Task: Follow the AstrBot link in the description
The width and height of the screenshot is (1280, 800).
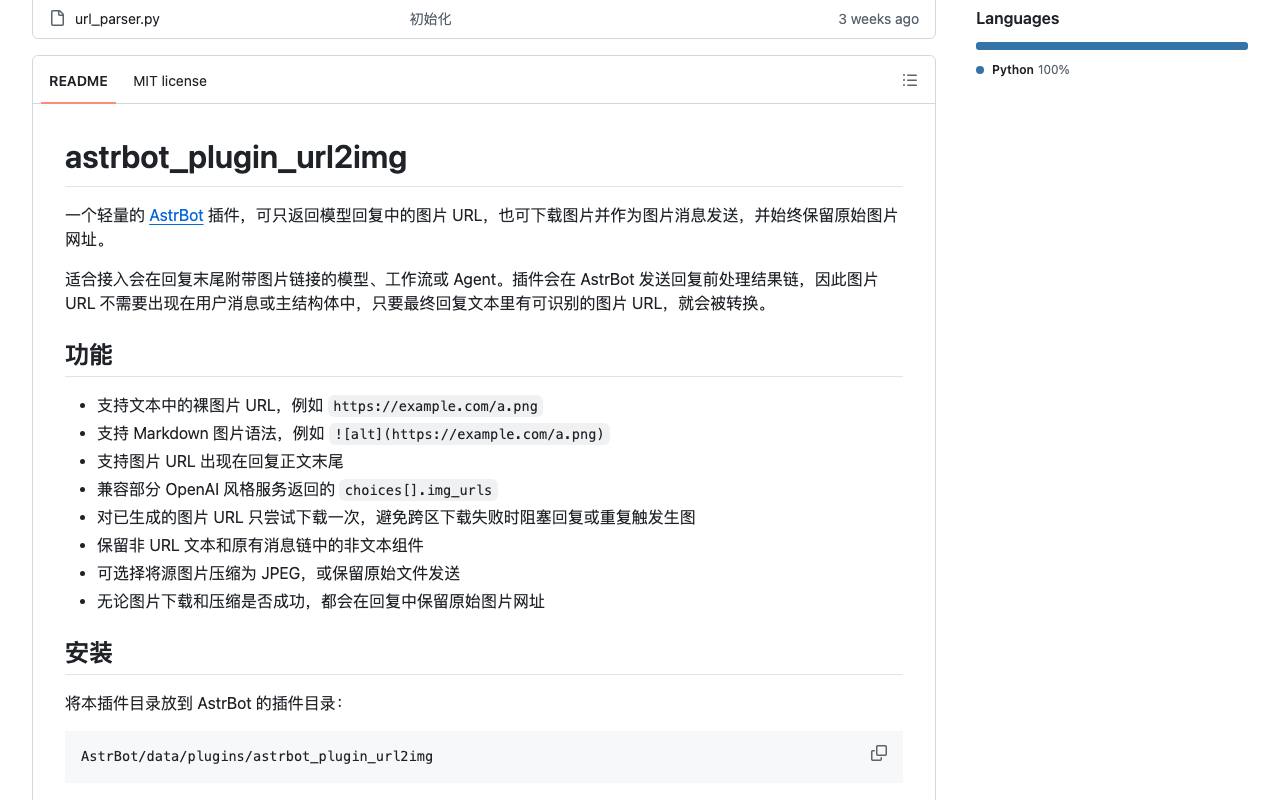Action: tap(176, 215)
